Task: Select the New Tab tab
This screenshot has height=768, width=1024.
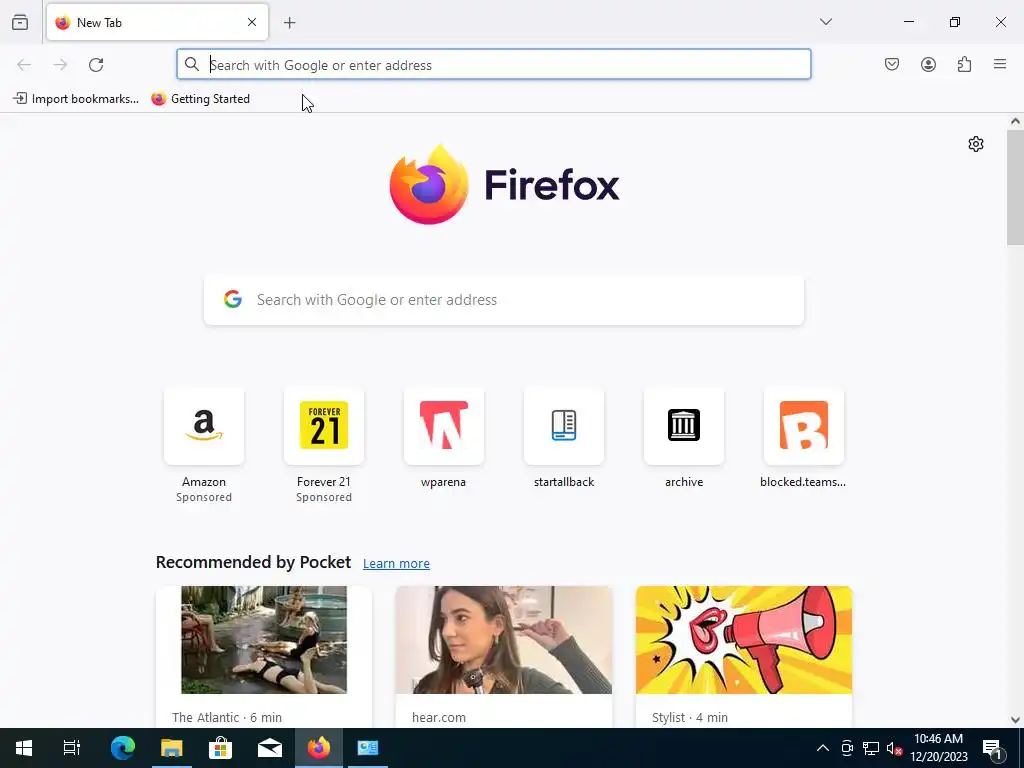Action: coord(157,22)
